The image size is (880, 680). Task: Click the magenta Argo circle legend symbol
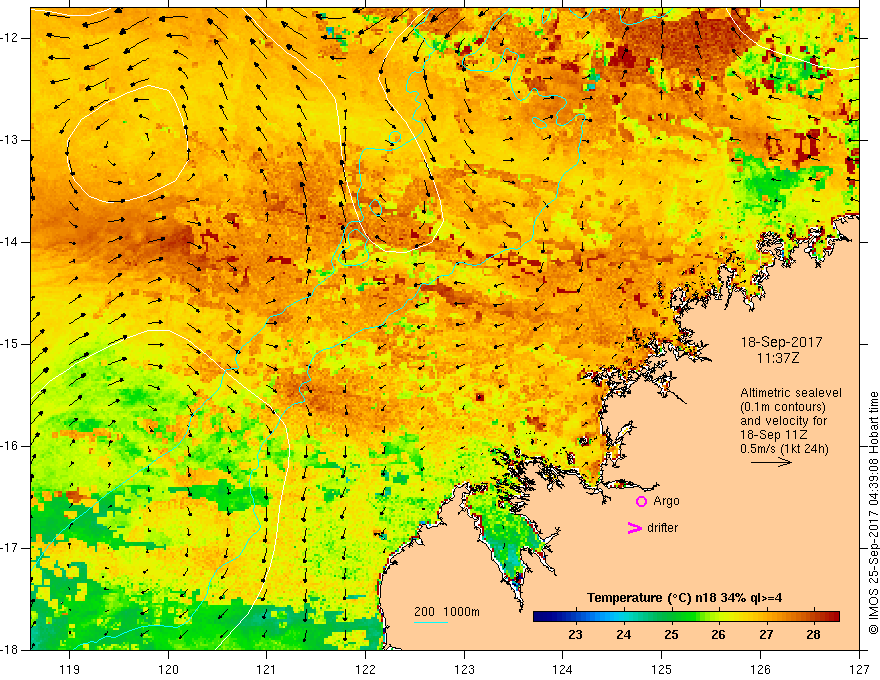(x=641, y=502)
